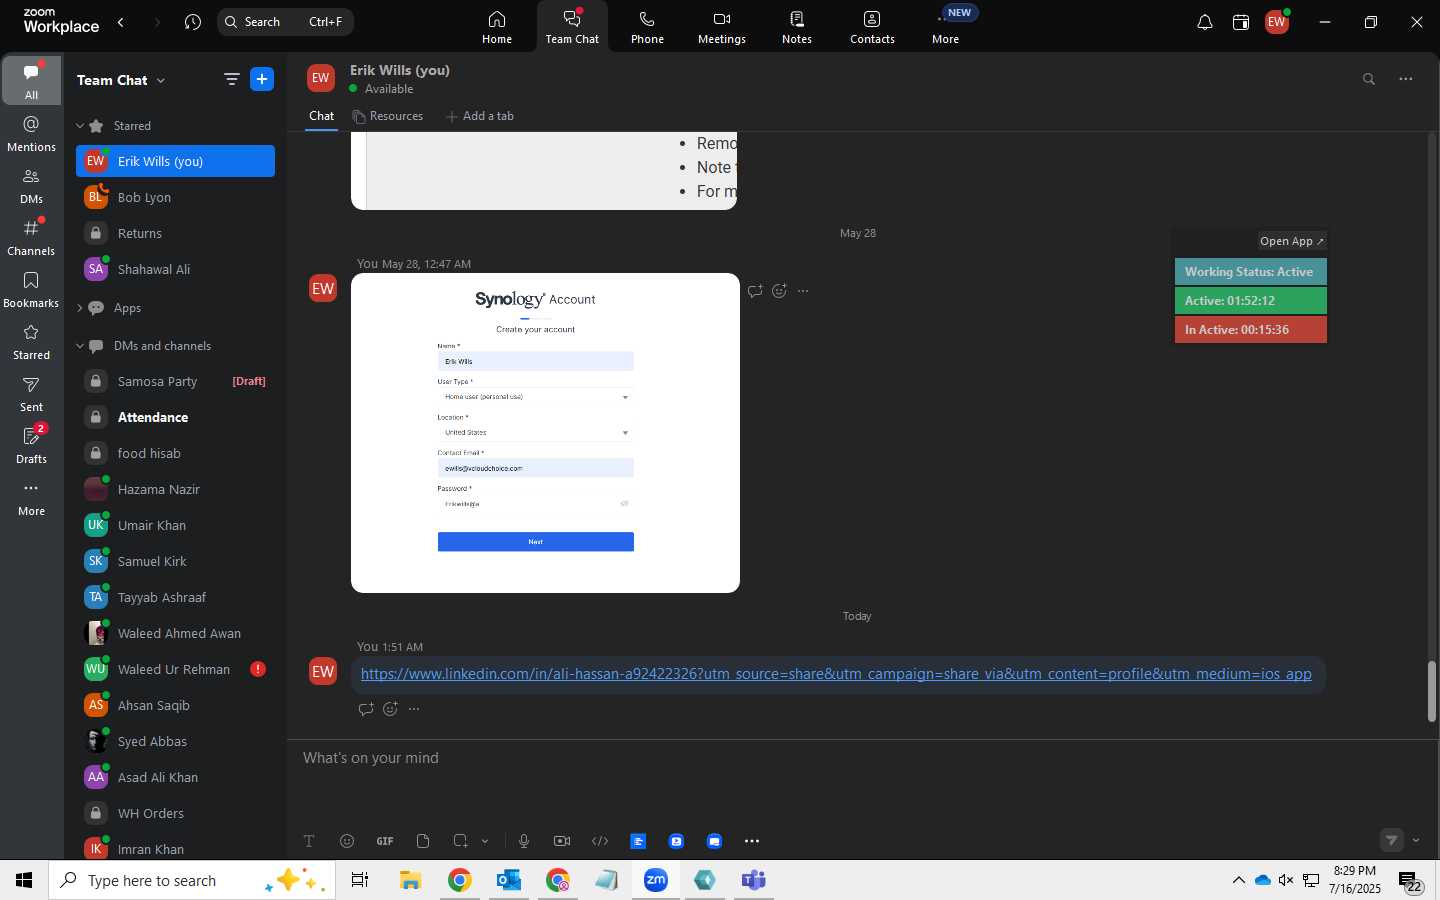This screenshot has height=900, width=1440.
Task: Open Bob Lyon chat
Action: point(175,197)
